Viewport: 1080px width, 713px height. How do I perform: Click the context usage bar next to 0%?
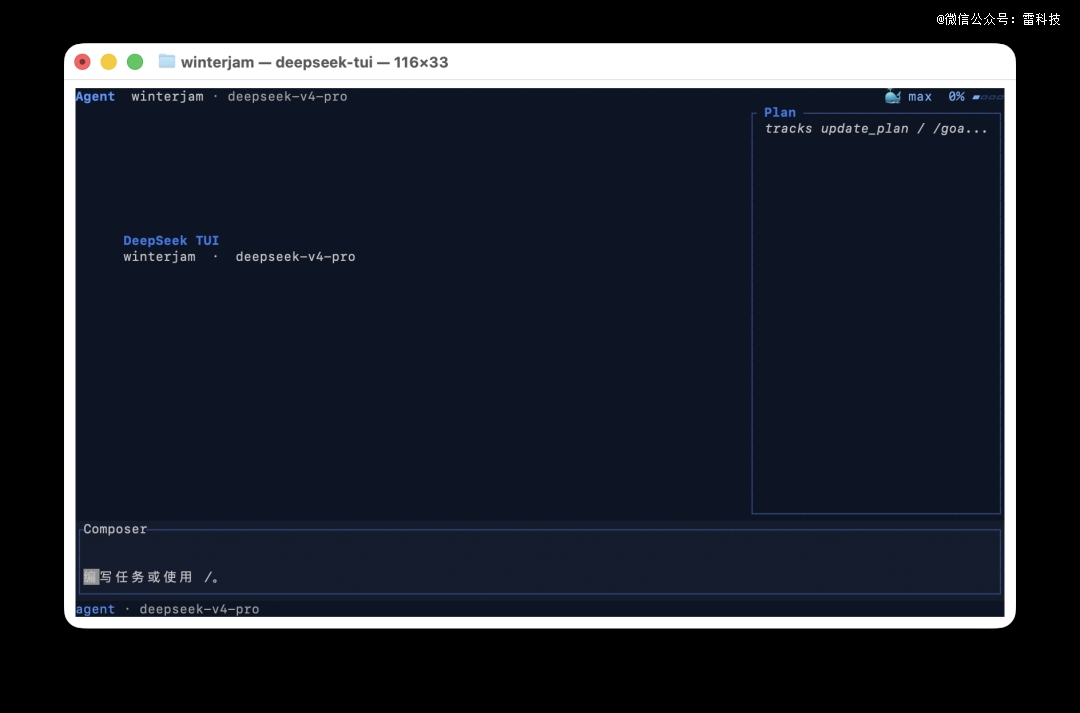pyautogui.click(x=988, y=97)
